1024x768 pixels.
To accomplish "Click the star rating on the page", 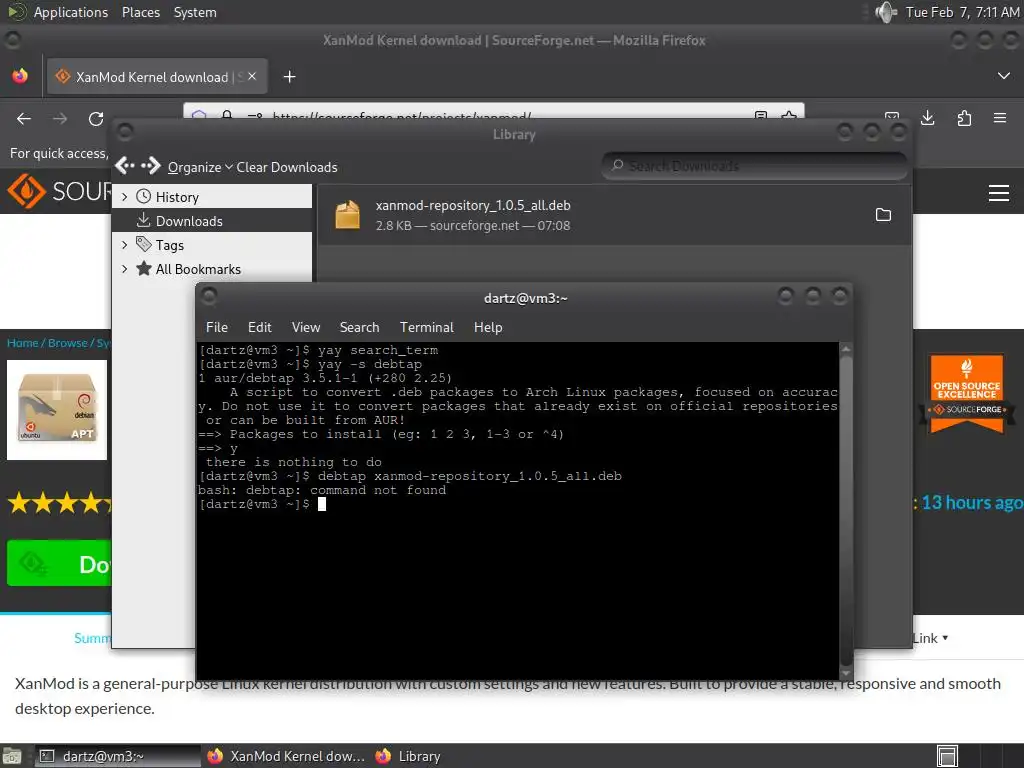I will (x=60, y=503).
